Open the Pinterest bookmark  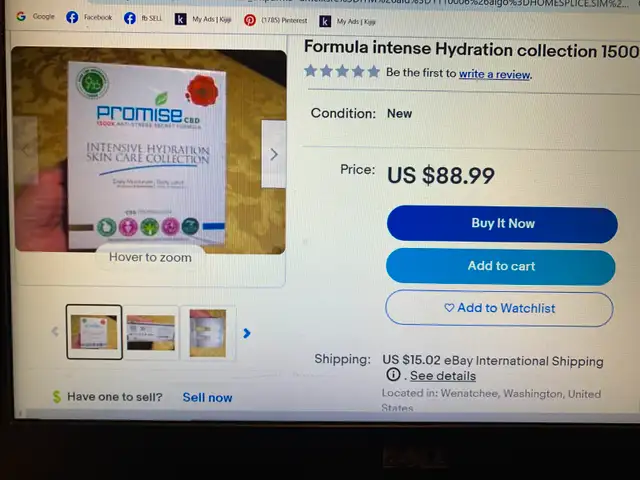[276, 20]
